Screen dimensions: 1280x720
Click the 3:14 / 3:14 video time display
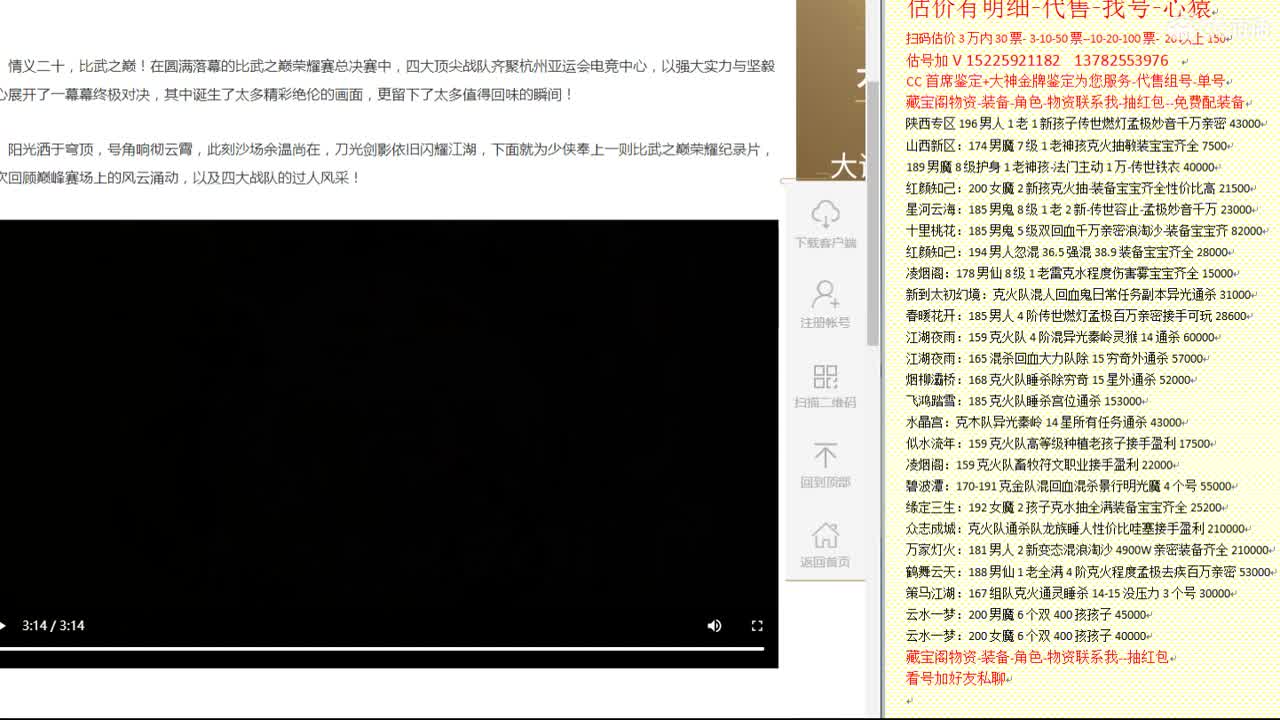pyautogui.click(x=53, y=625)
